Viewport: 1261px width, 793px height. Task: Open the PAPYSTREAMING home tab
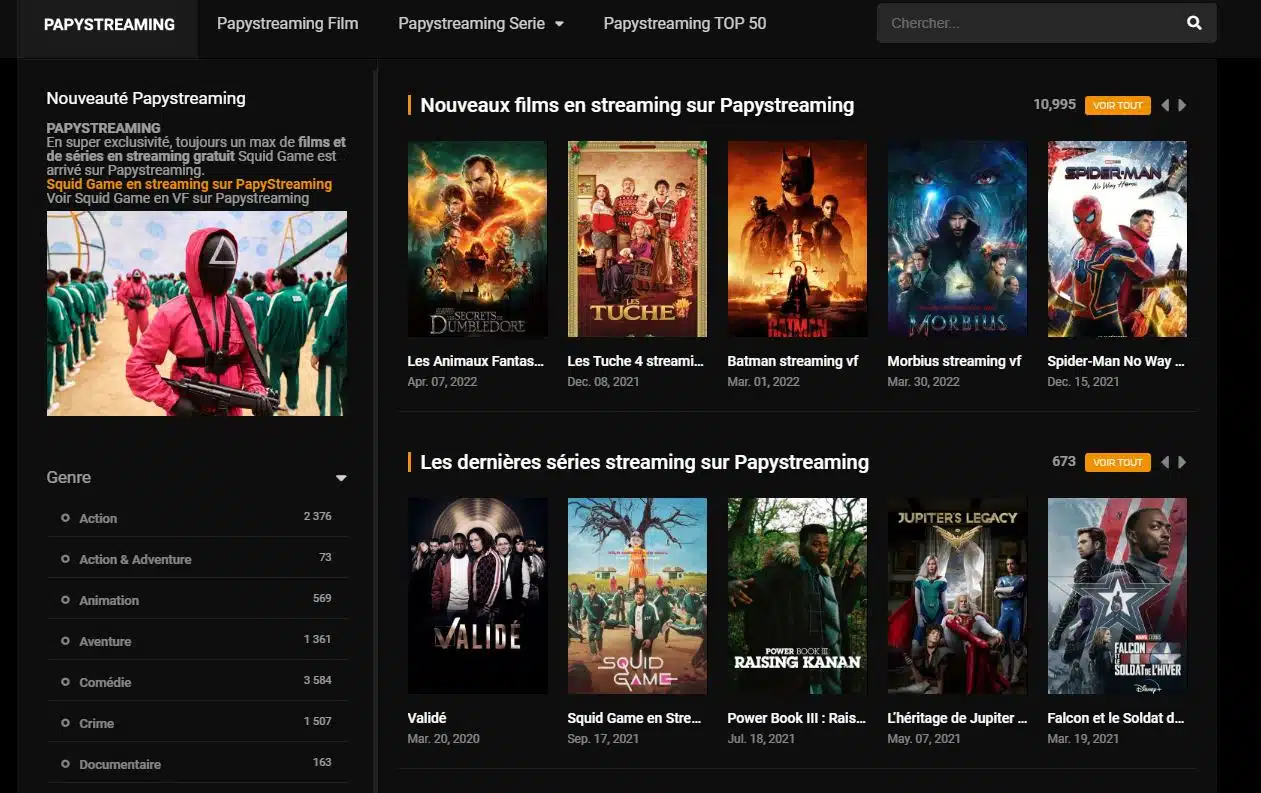[109, 24]
